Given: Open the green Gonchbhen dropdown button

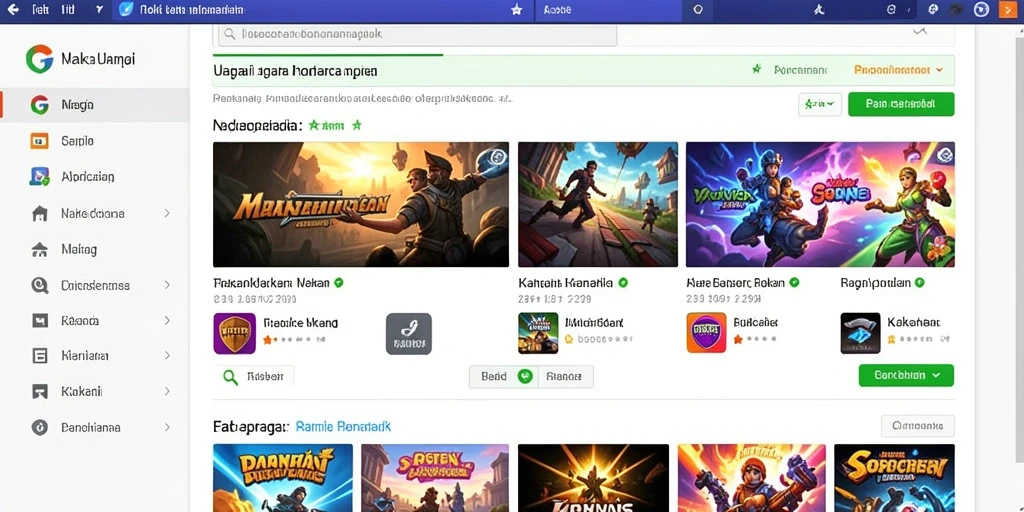Looking at the screenshot, I should (x=906, y=376).
